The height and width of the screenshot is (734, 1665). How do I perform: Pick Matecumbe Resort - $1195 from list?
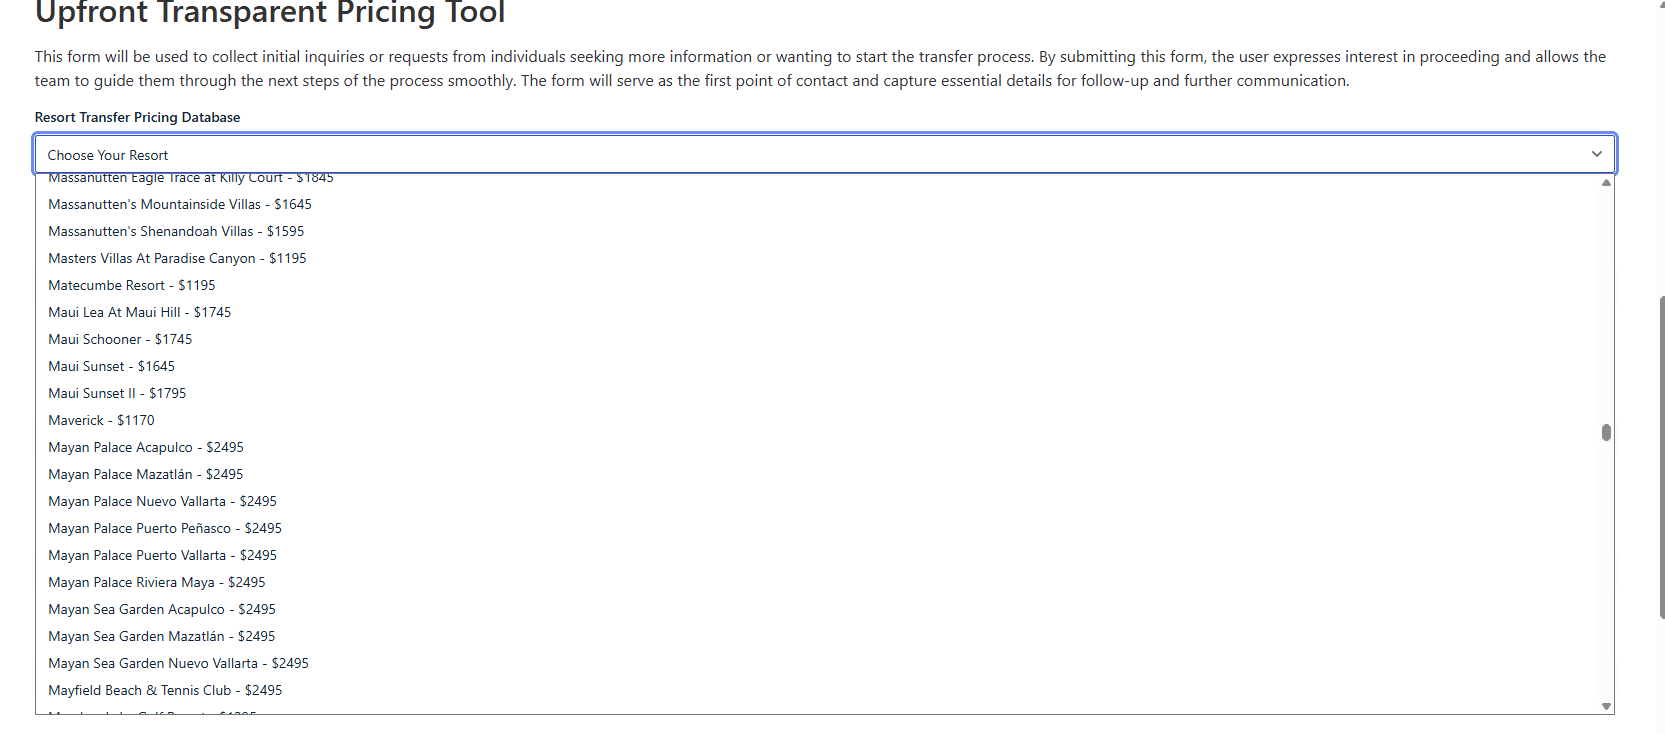click(x=132, y=285)
